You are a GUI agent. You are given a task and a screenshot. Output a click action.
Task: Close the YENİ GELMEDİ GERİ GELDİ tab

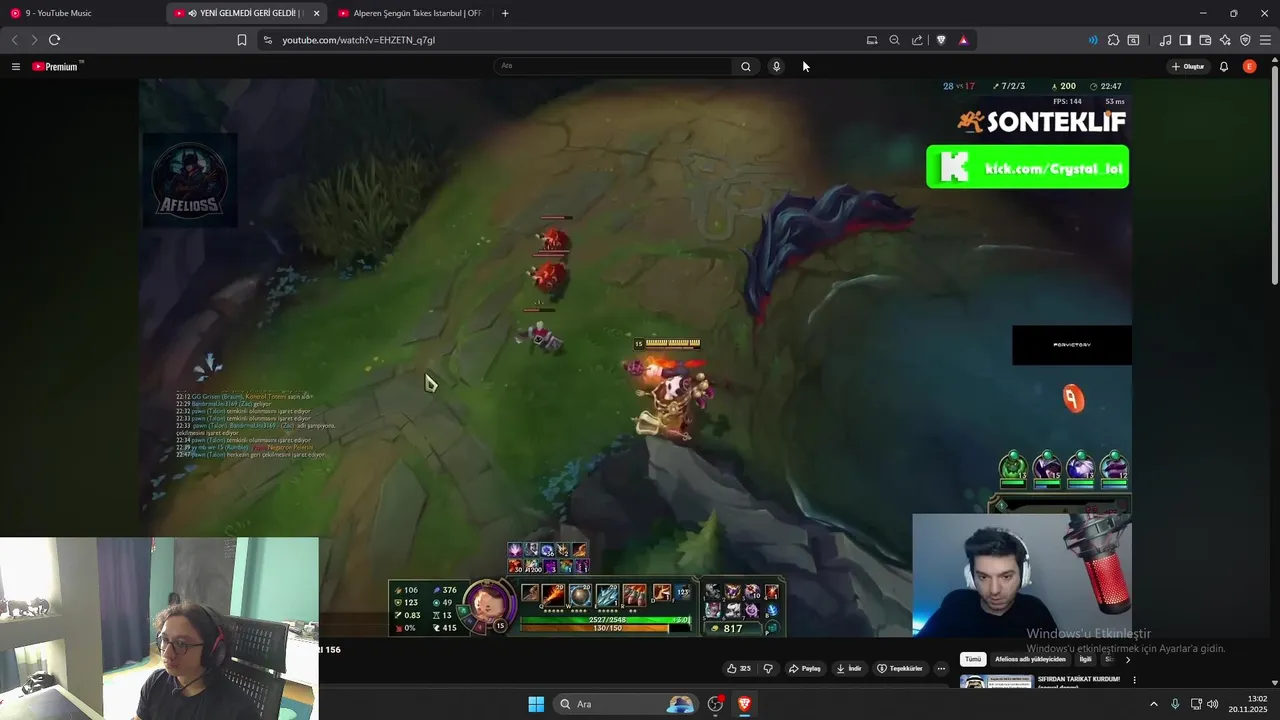pyautogui.click(x=316, y=13)
